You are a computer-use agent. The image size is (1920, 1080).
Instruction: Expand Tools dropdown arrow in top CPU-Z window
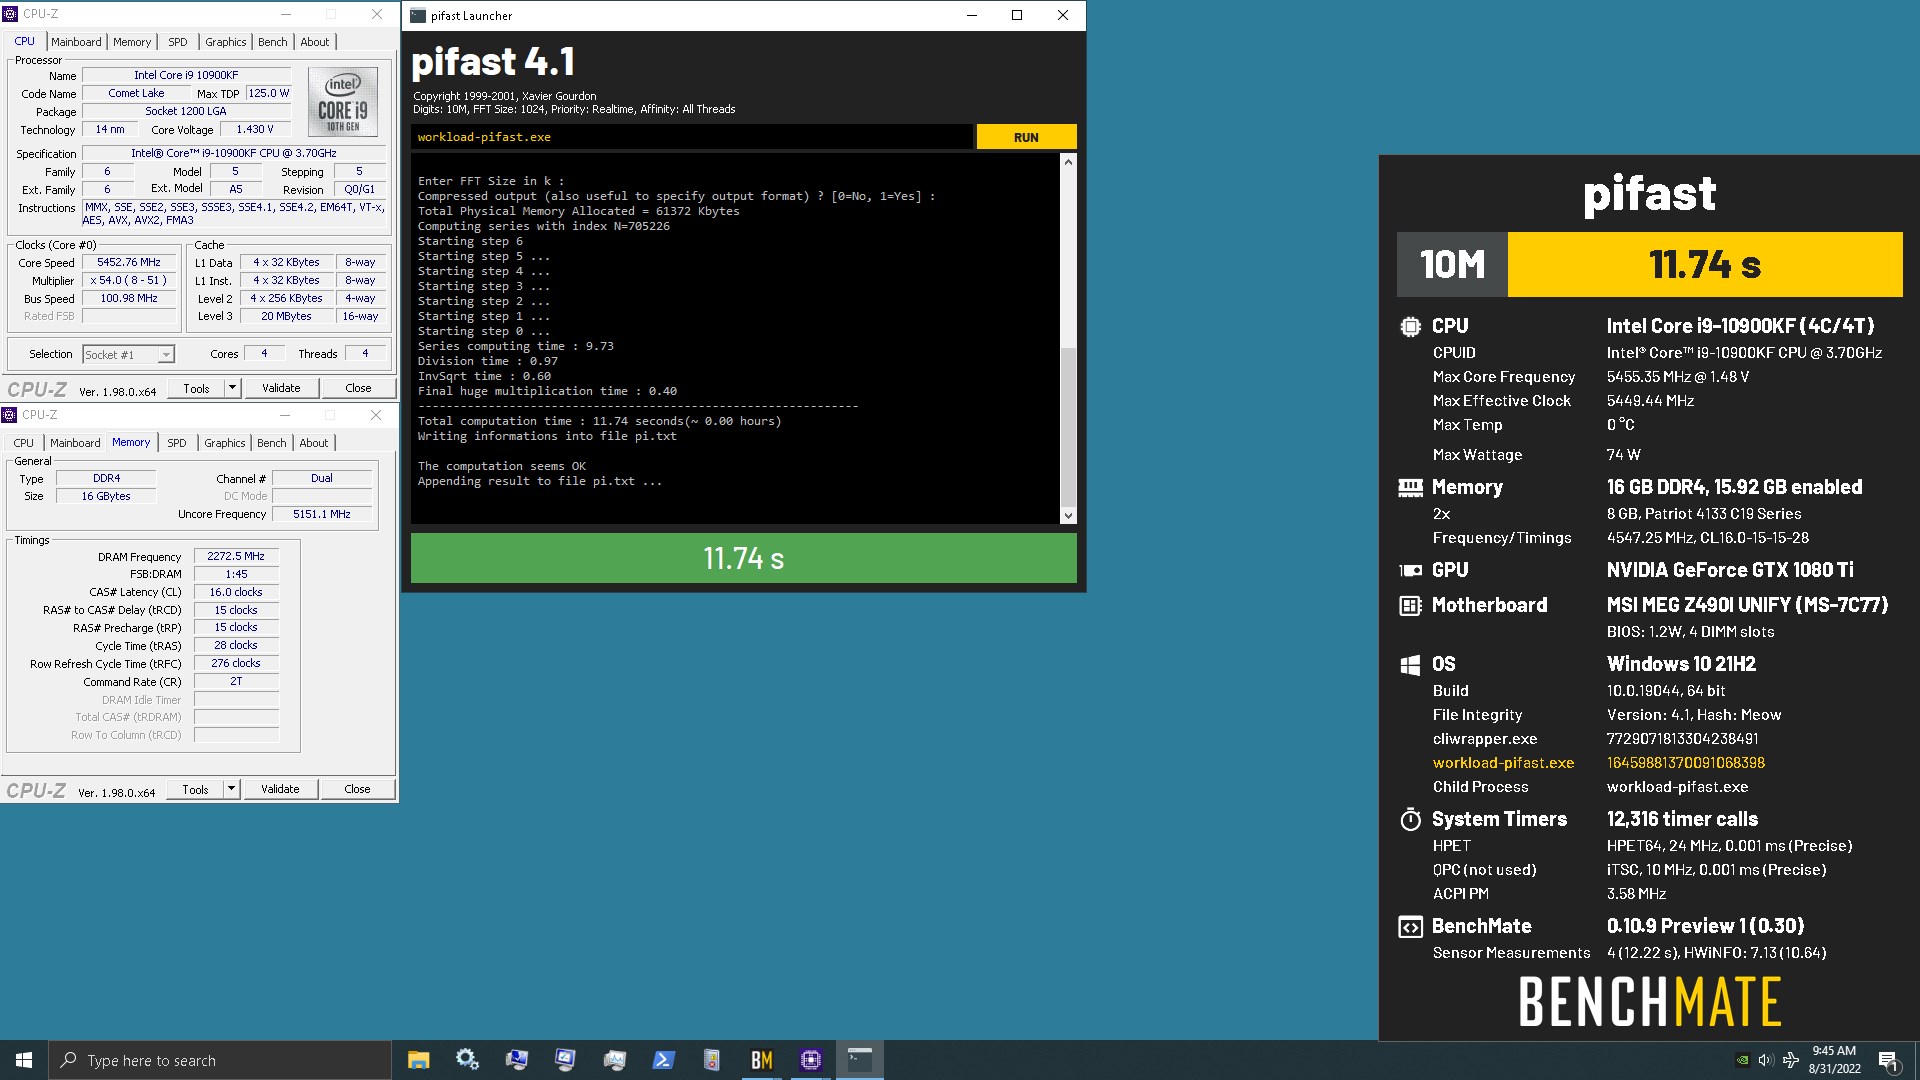(x=232, y=388)
